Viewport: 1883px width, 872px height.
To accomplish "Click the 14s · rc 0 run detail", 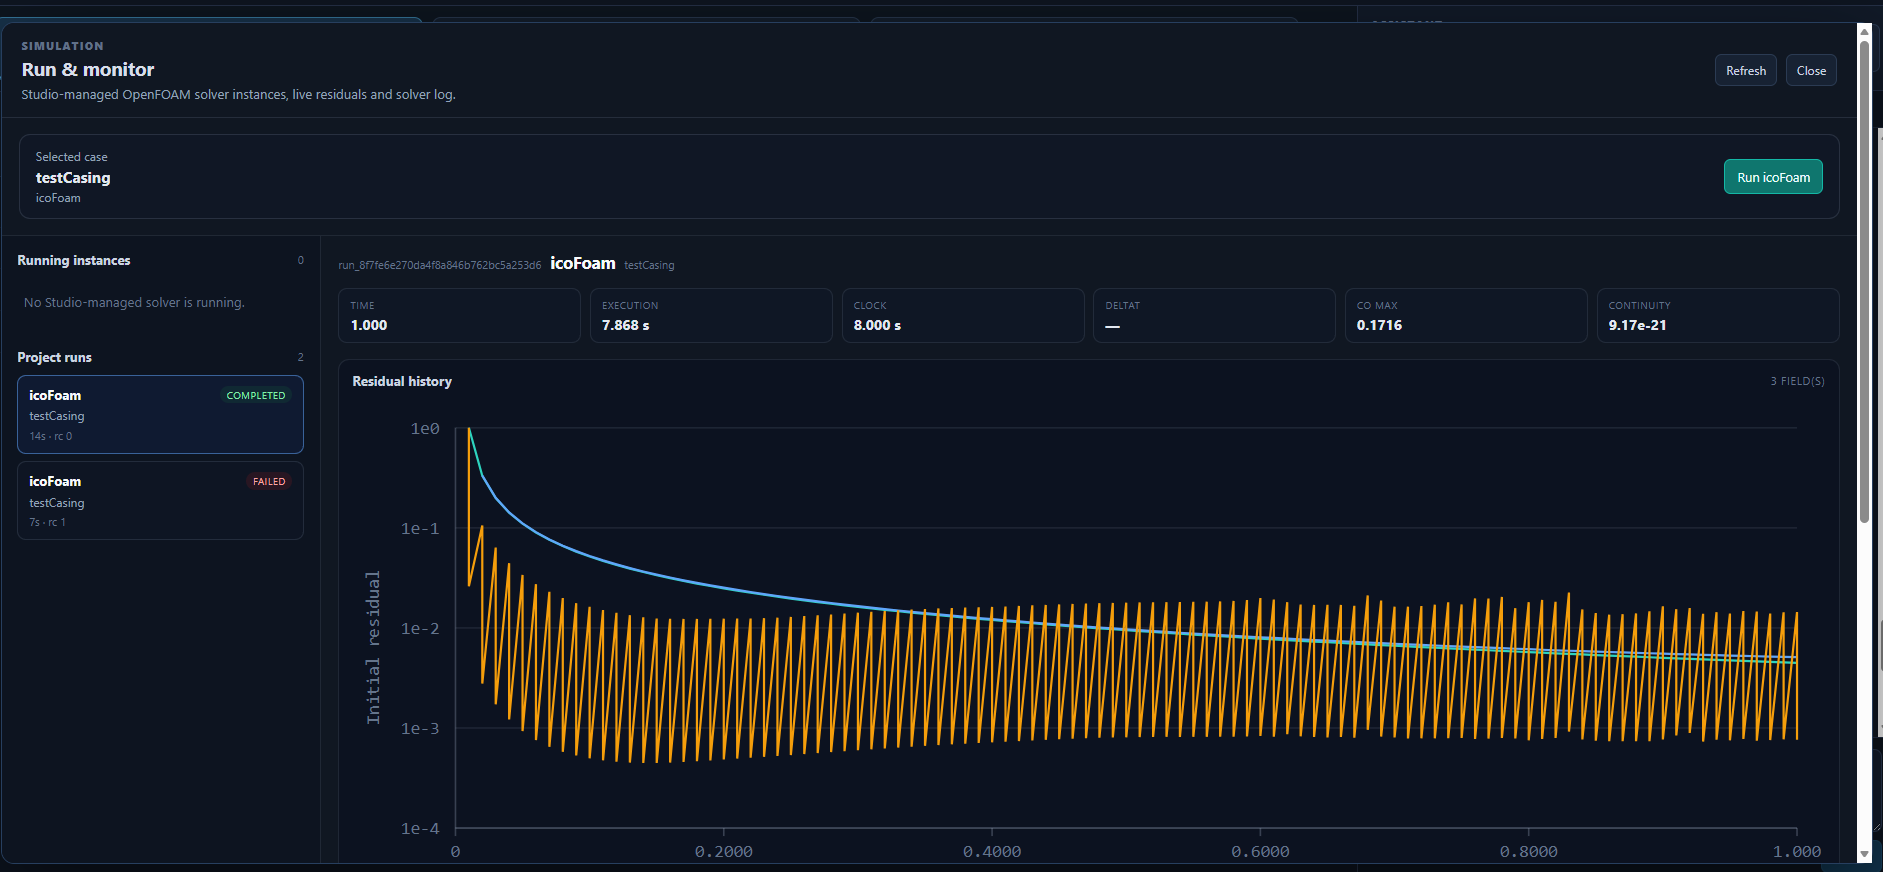I will pos(51,436).
